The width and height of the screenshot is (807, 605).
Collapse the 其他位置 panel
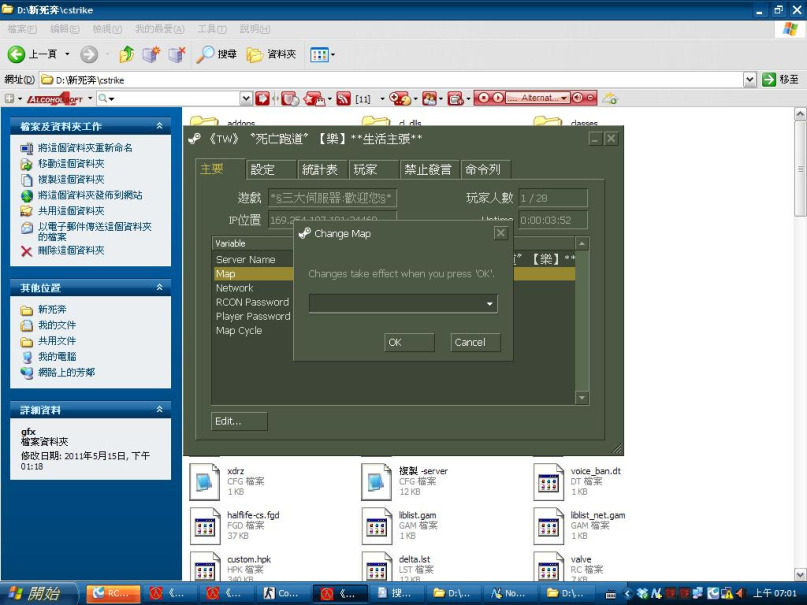(160, 287)
